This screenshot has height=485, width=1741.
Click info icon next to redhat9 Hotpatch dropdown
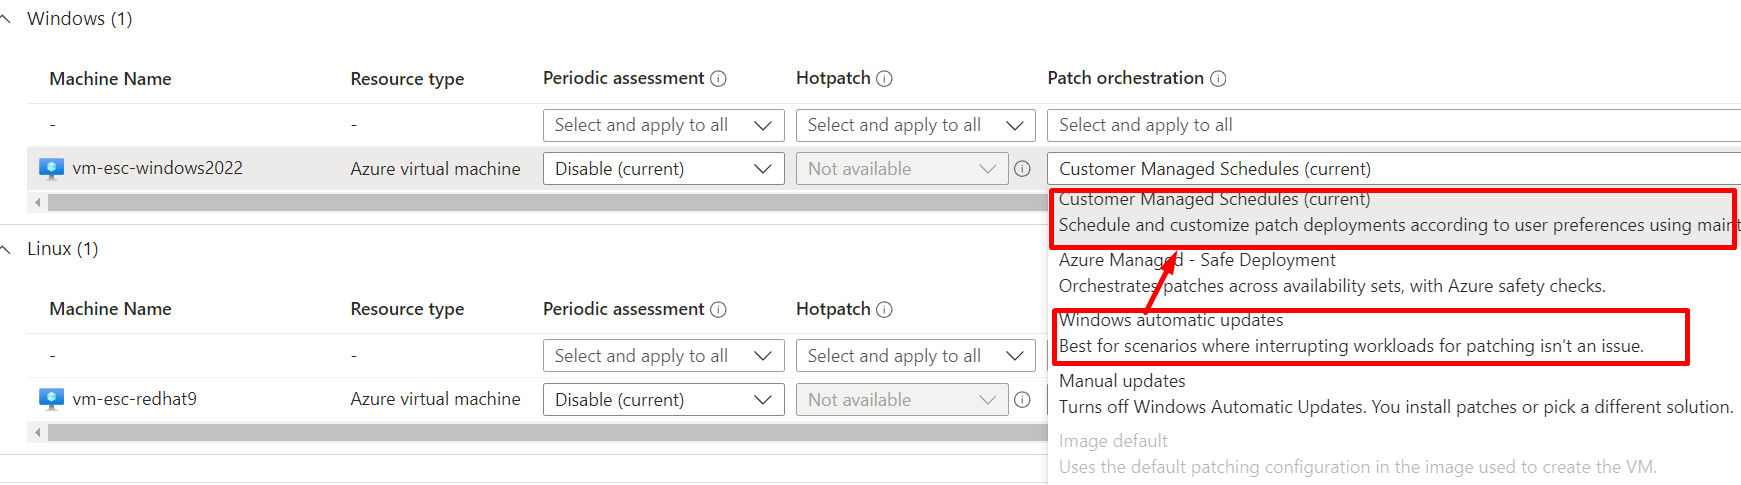point(1022,400)
